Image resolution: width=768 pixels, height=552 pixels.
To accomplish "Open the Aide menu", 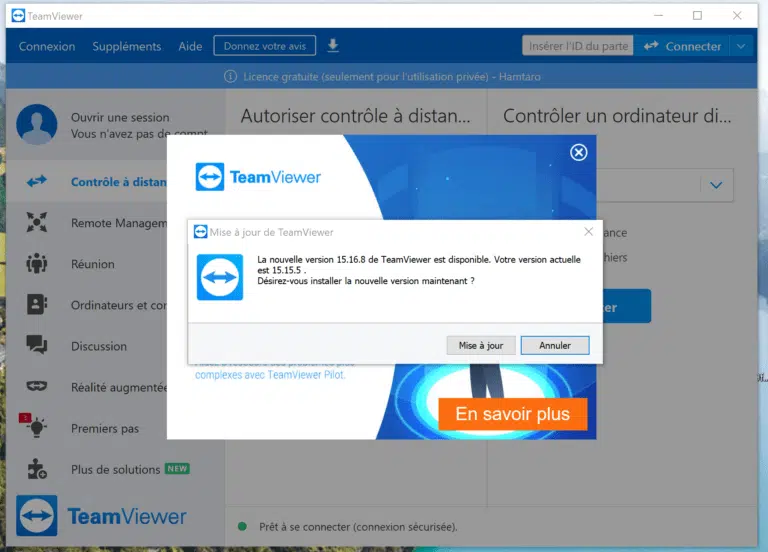I will pos(191,47).
